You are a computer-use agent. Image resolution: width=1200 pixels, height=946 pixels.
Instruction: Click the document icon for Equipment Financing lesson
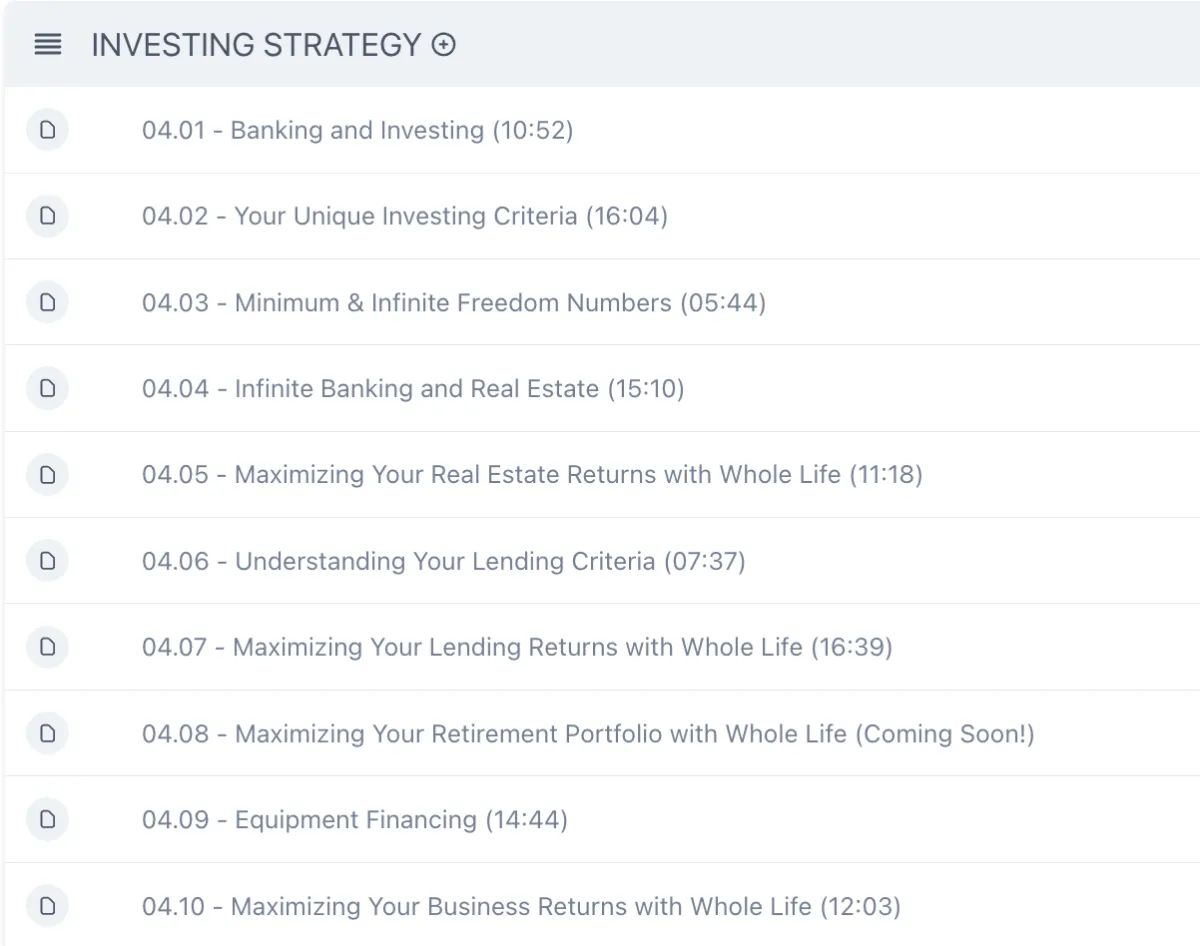pyautogui.click(x=47, y=820)
